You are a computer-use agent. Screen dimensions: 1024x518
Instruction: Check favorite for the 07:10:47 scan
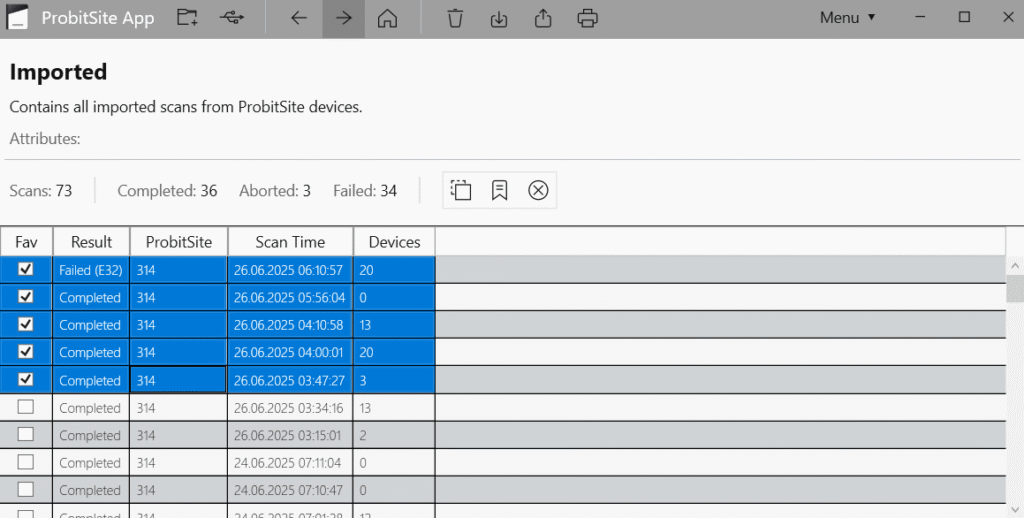point(25,489)
